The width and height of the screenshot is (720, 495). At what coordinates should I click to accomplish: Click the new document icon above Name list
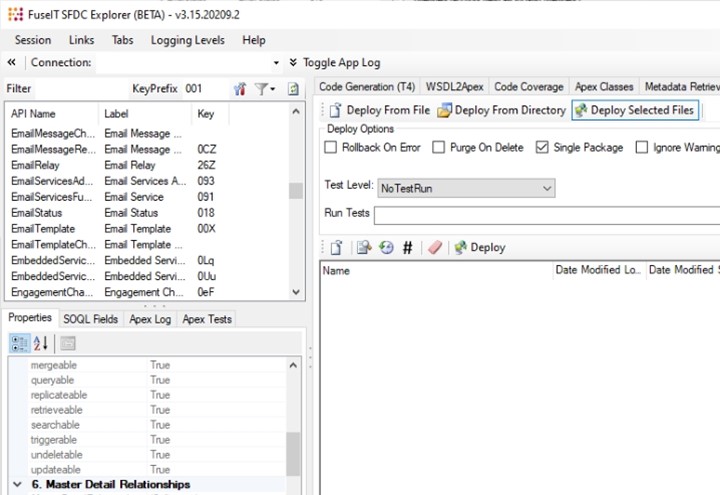(x=336, y=248)
